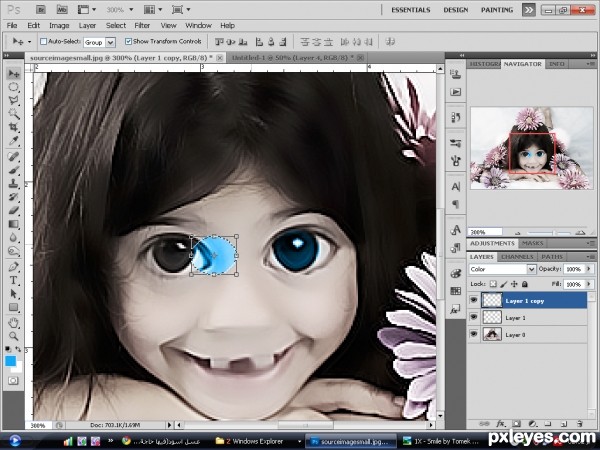The height and width of the screenshot is (450, 600).
Task: Launch Mini Bridge from the top bar
Action: pos(62,10)
